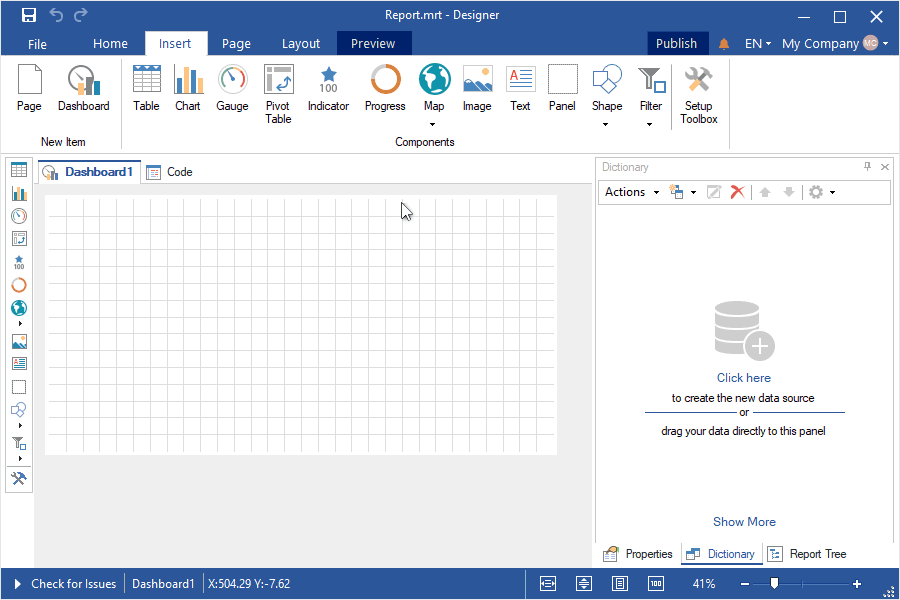Set zoom to 100 percent icon
Screen dimensions: 900x600
pos(656,584)
